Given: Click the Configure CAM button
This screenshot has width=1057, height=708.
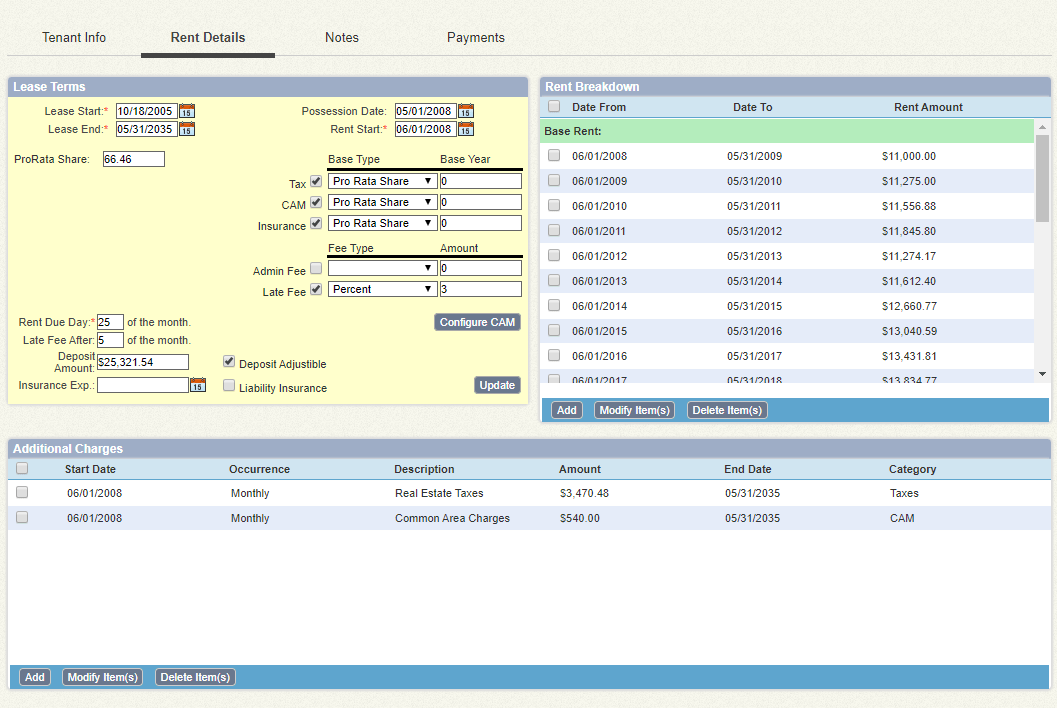Looking at the screenshot, I should coord(477,321).
